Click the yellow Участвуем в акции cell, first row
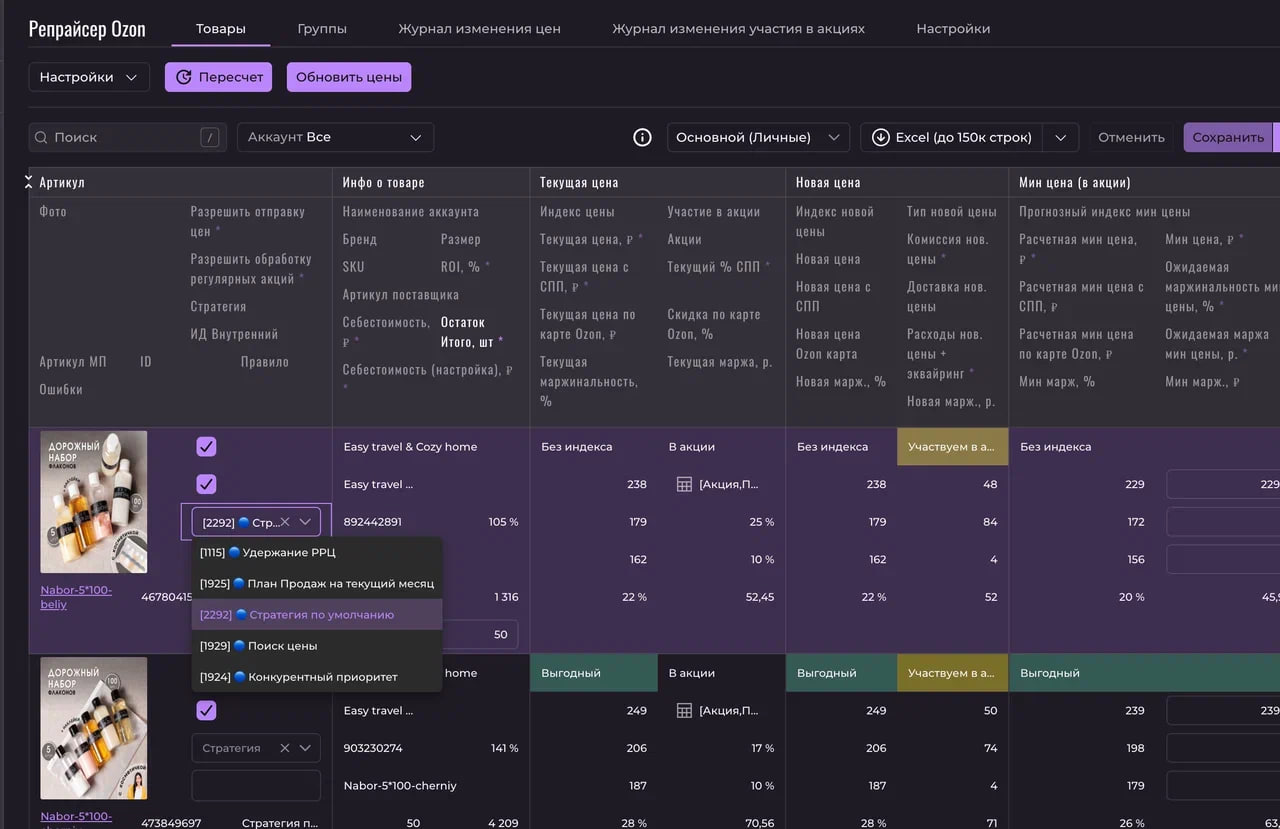The width and height of the screenshot is (1280, 829). [x=952, y=447]
